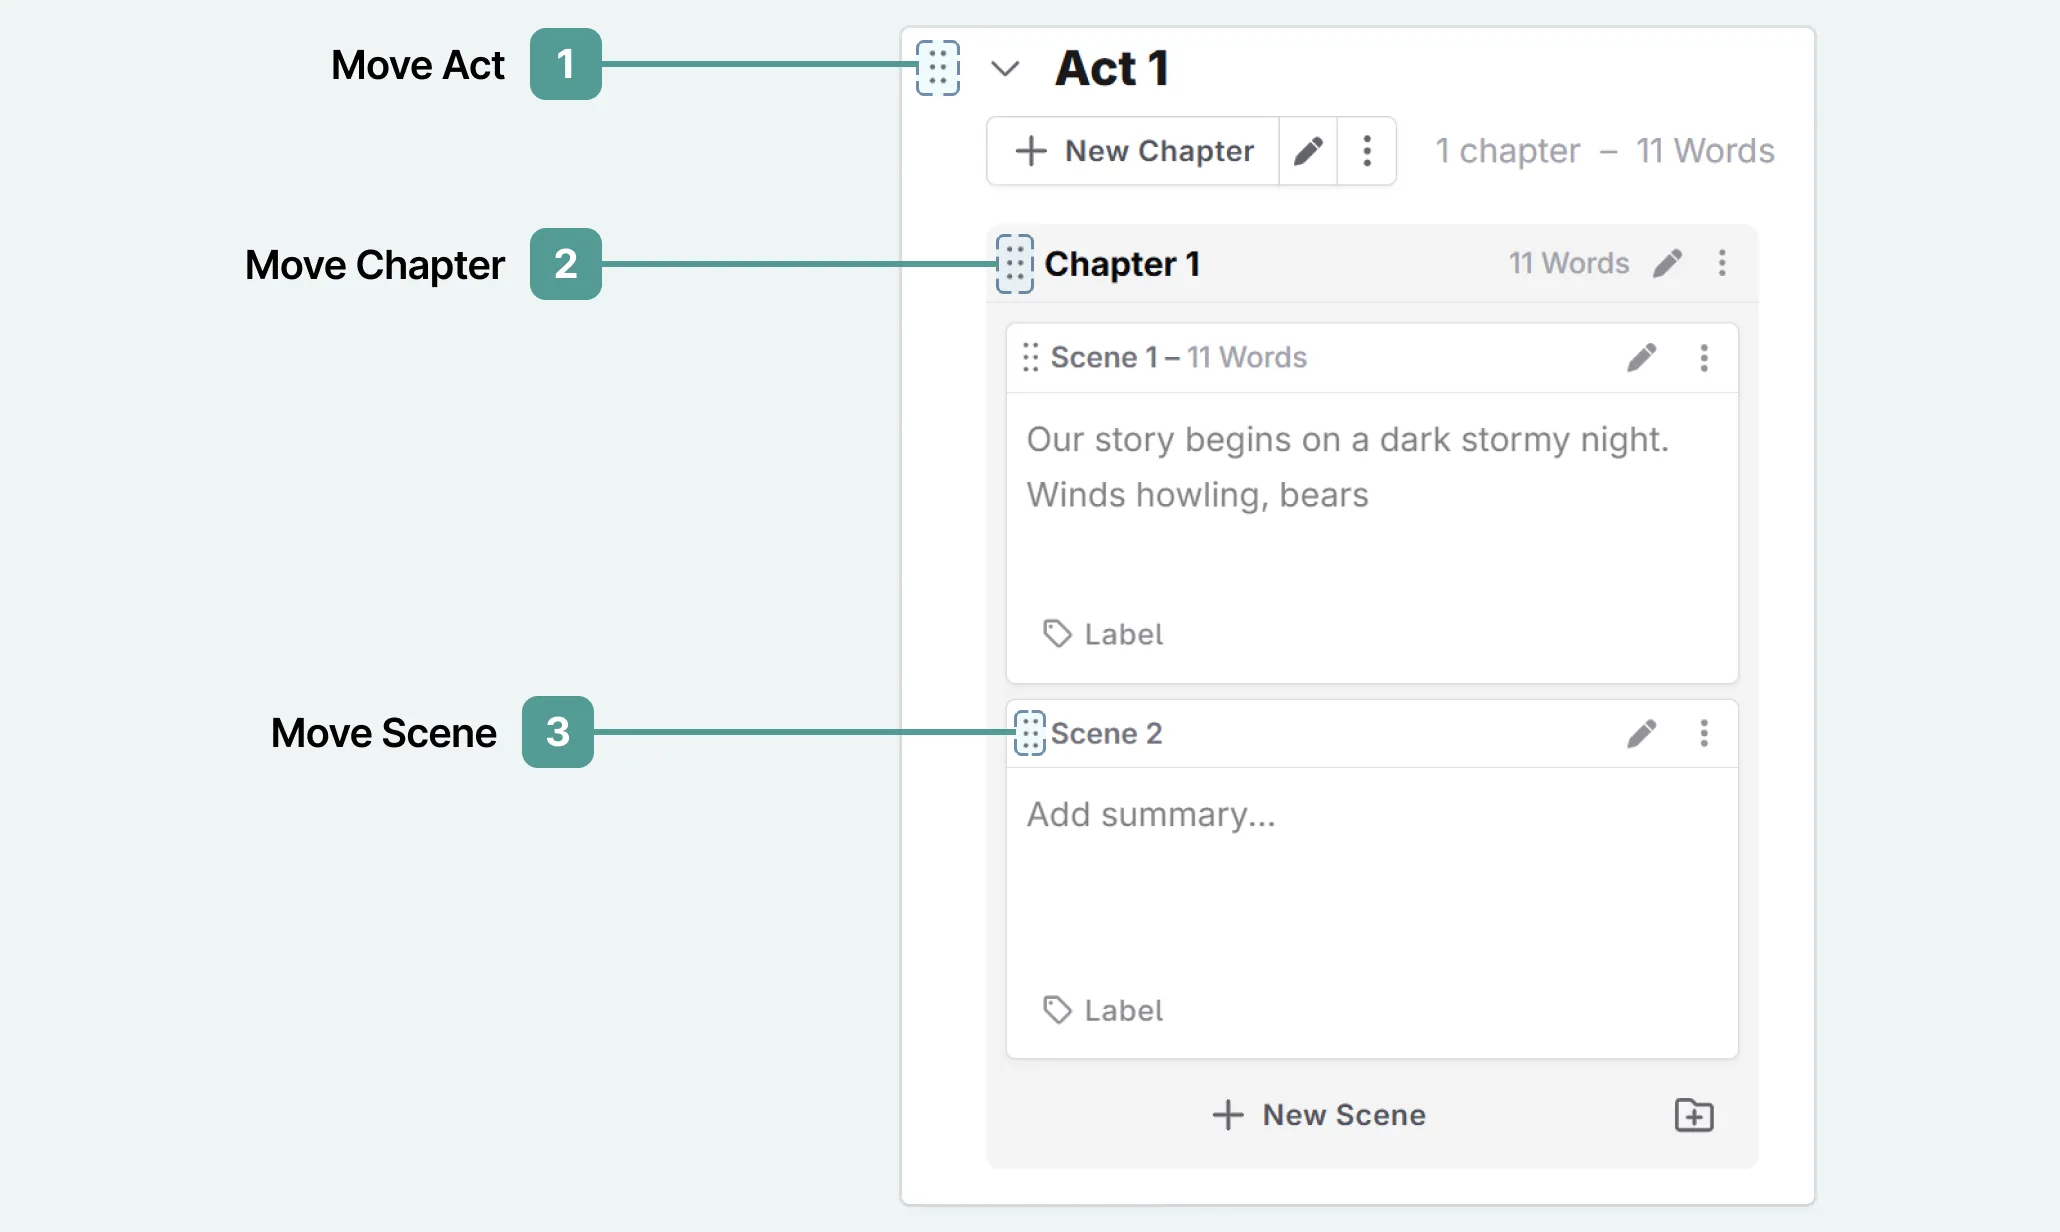Click the edit pencil icon for Scene 2
This screenshot has height=1232, width=2060.
coord(1642,730)
